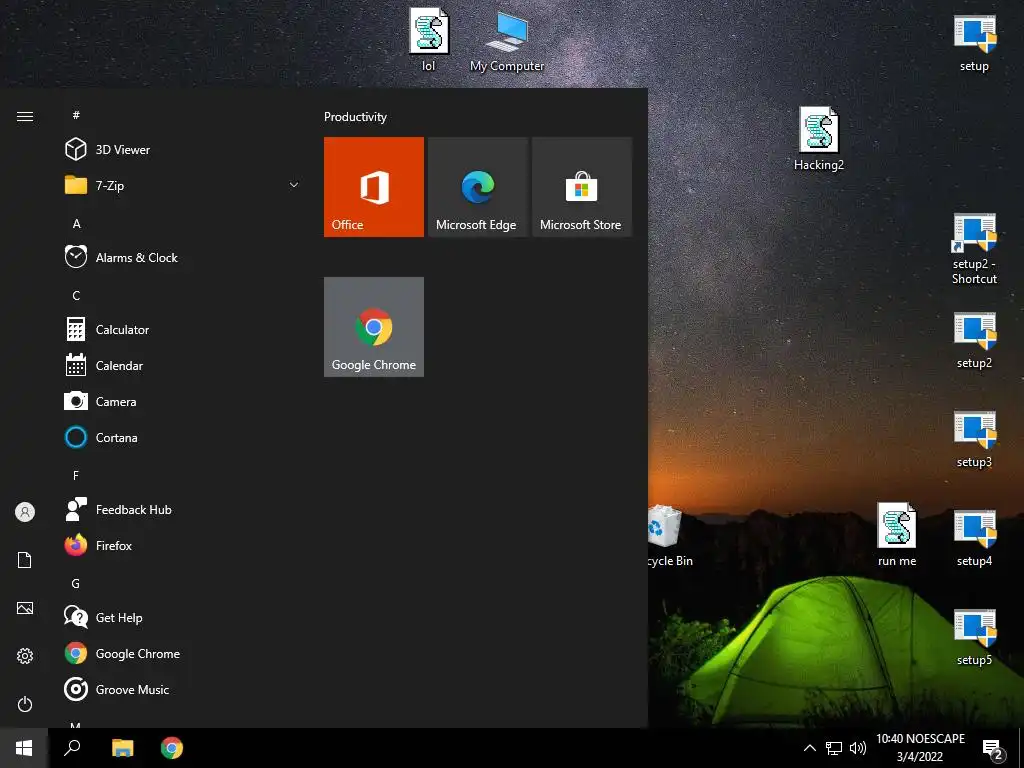Open File Explorer on taskbar
The image size is (1024, 768).
[122, 748]
